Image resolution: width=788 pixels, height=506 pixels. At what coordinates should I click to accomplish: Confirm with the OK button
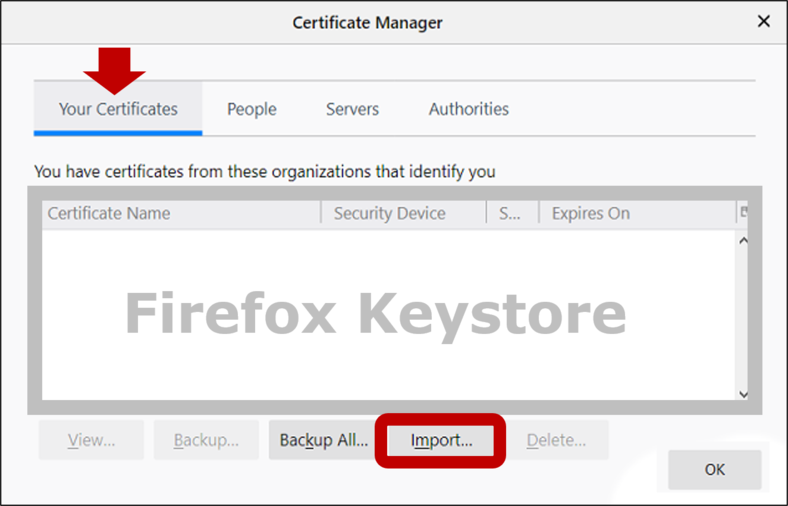coord(714,469)
